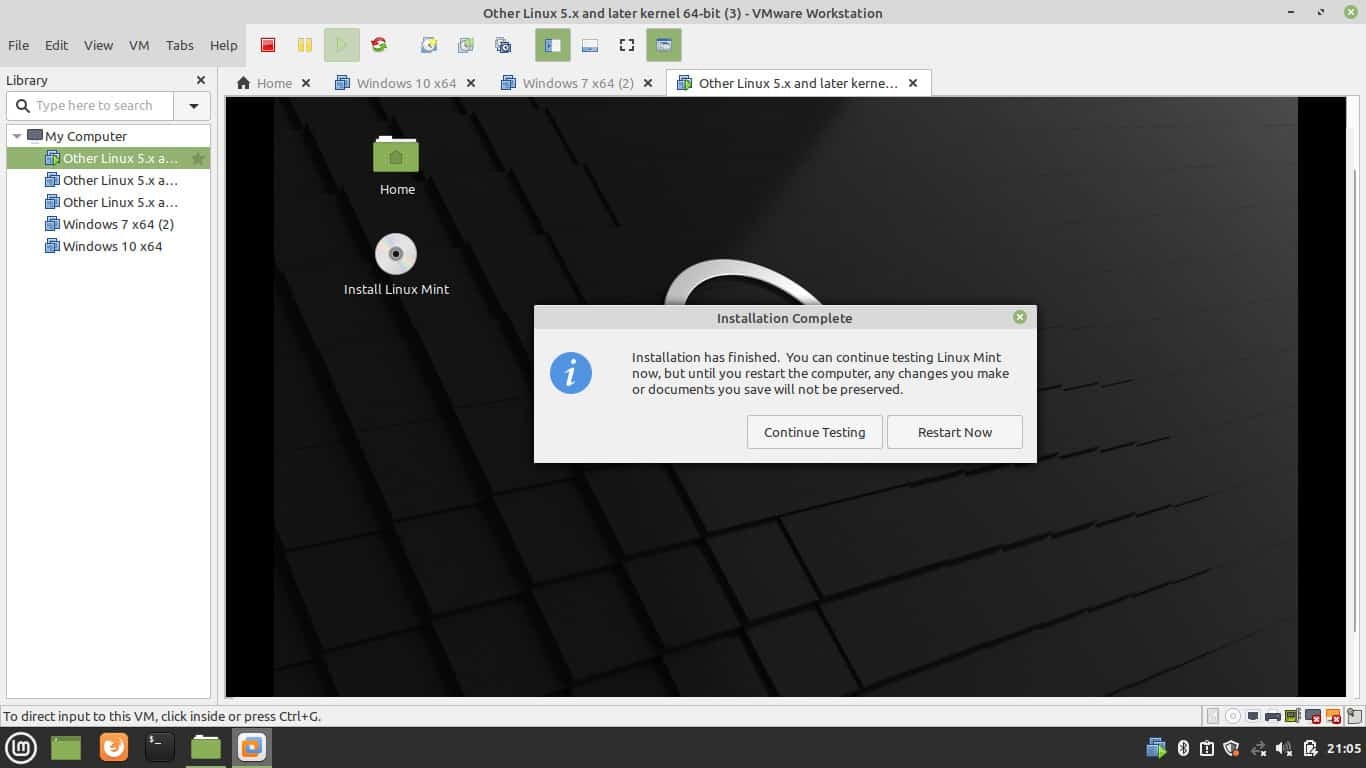Click the blue info icon in the dialog
The height and width of the screenshot is (768, 1366).
(x=571, y=373)
